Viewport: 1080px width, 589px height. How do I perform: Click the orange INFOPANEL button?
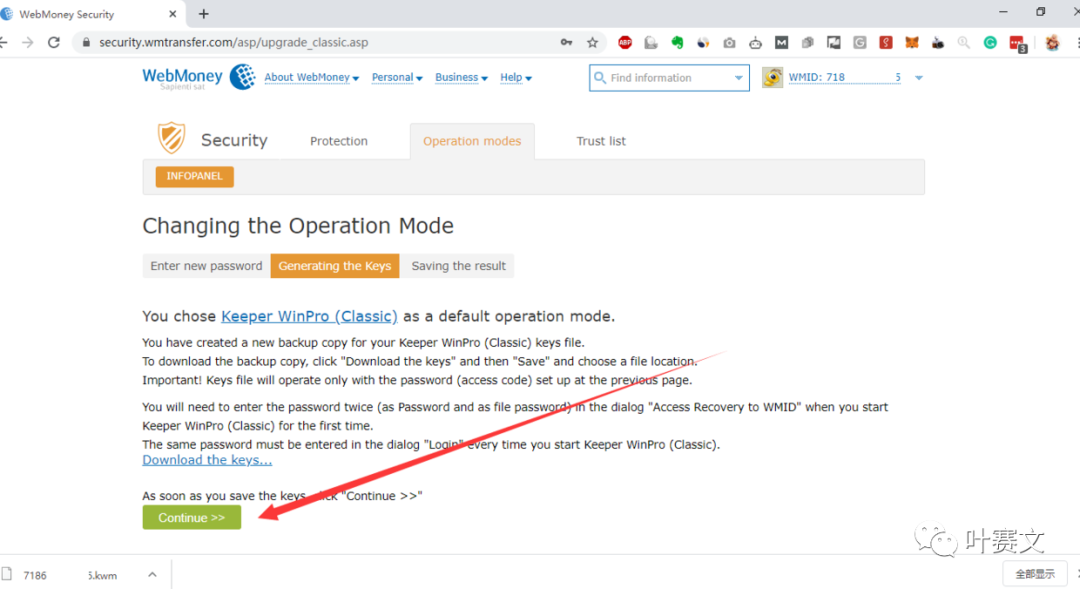coord(194,177)
